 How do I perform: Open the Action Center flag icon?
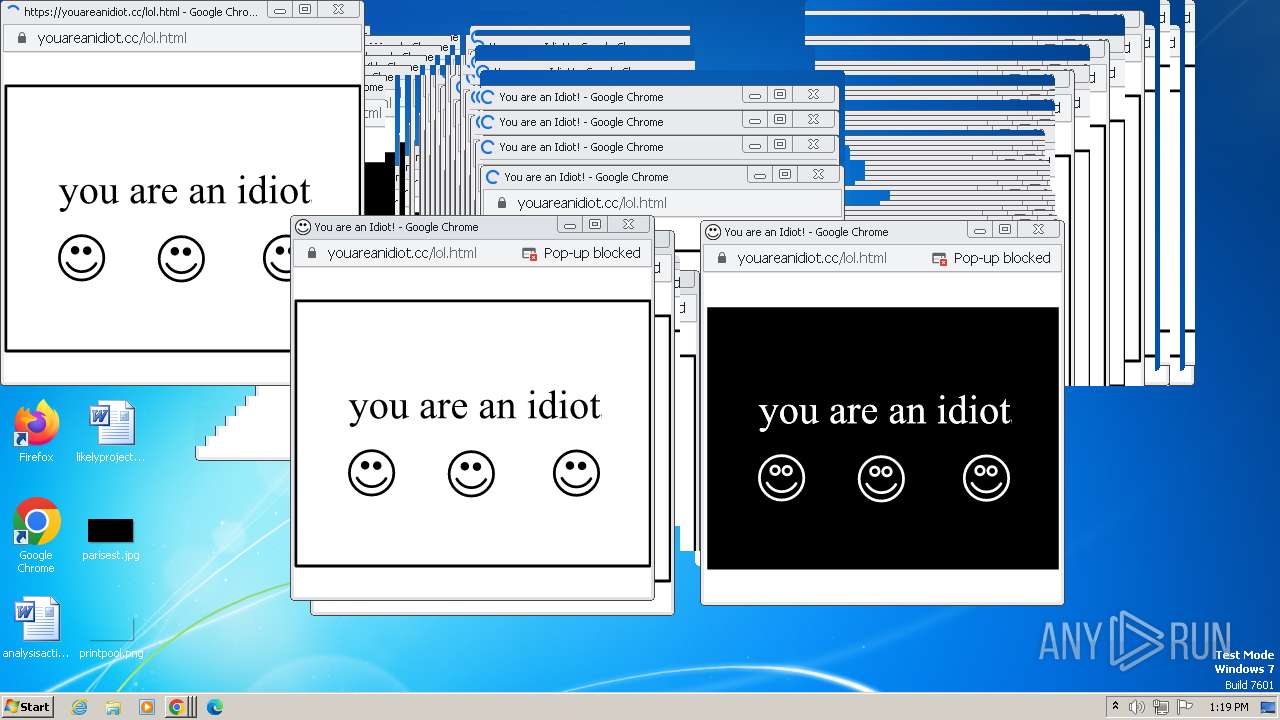tap(1184, 707)
